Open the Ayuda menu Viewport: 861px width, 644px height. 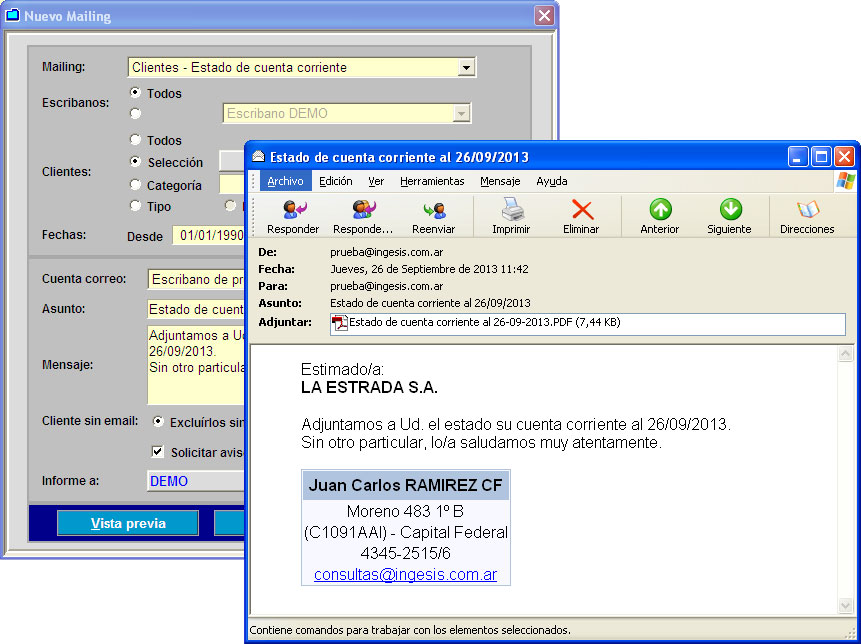click(x=552, y=181)
